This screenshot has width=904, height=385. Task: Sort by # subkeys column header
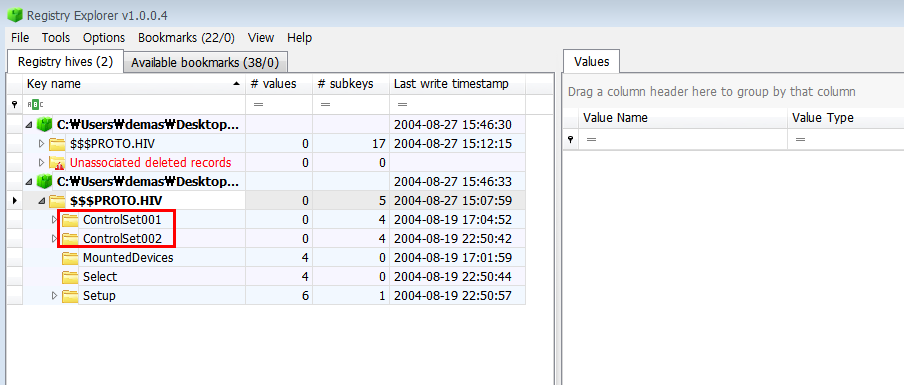click(351, 84)
